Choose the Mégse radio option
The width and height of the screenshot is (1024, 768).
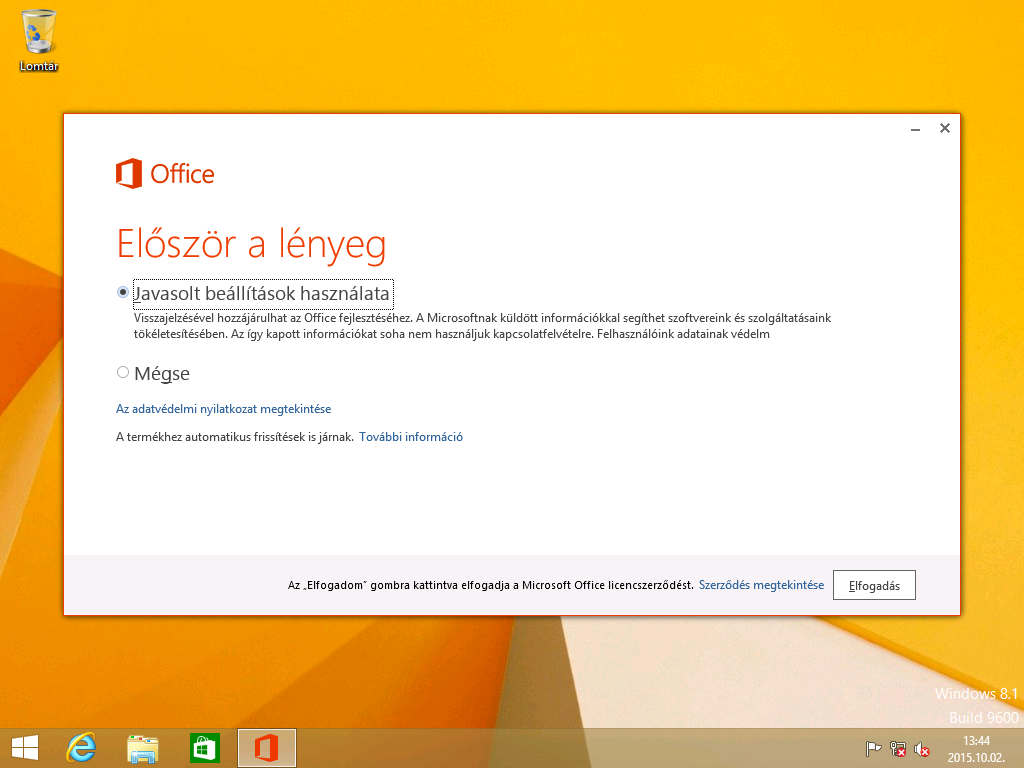tap(123, 372)
